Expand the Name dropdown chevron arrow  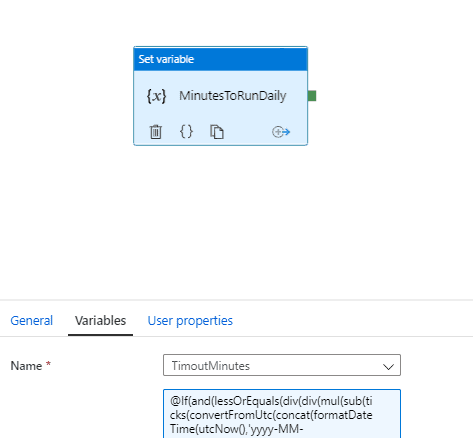click(388, 367)
